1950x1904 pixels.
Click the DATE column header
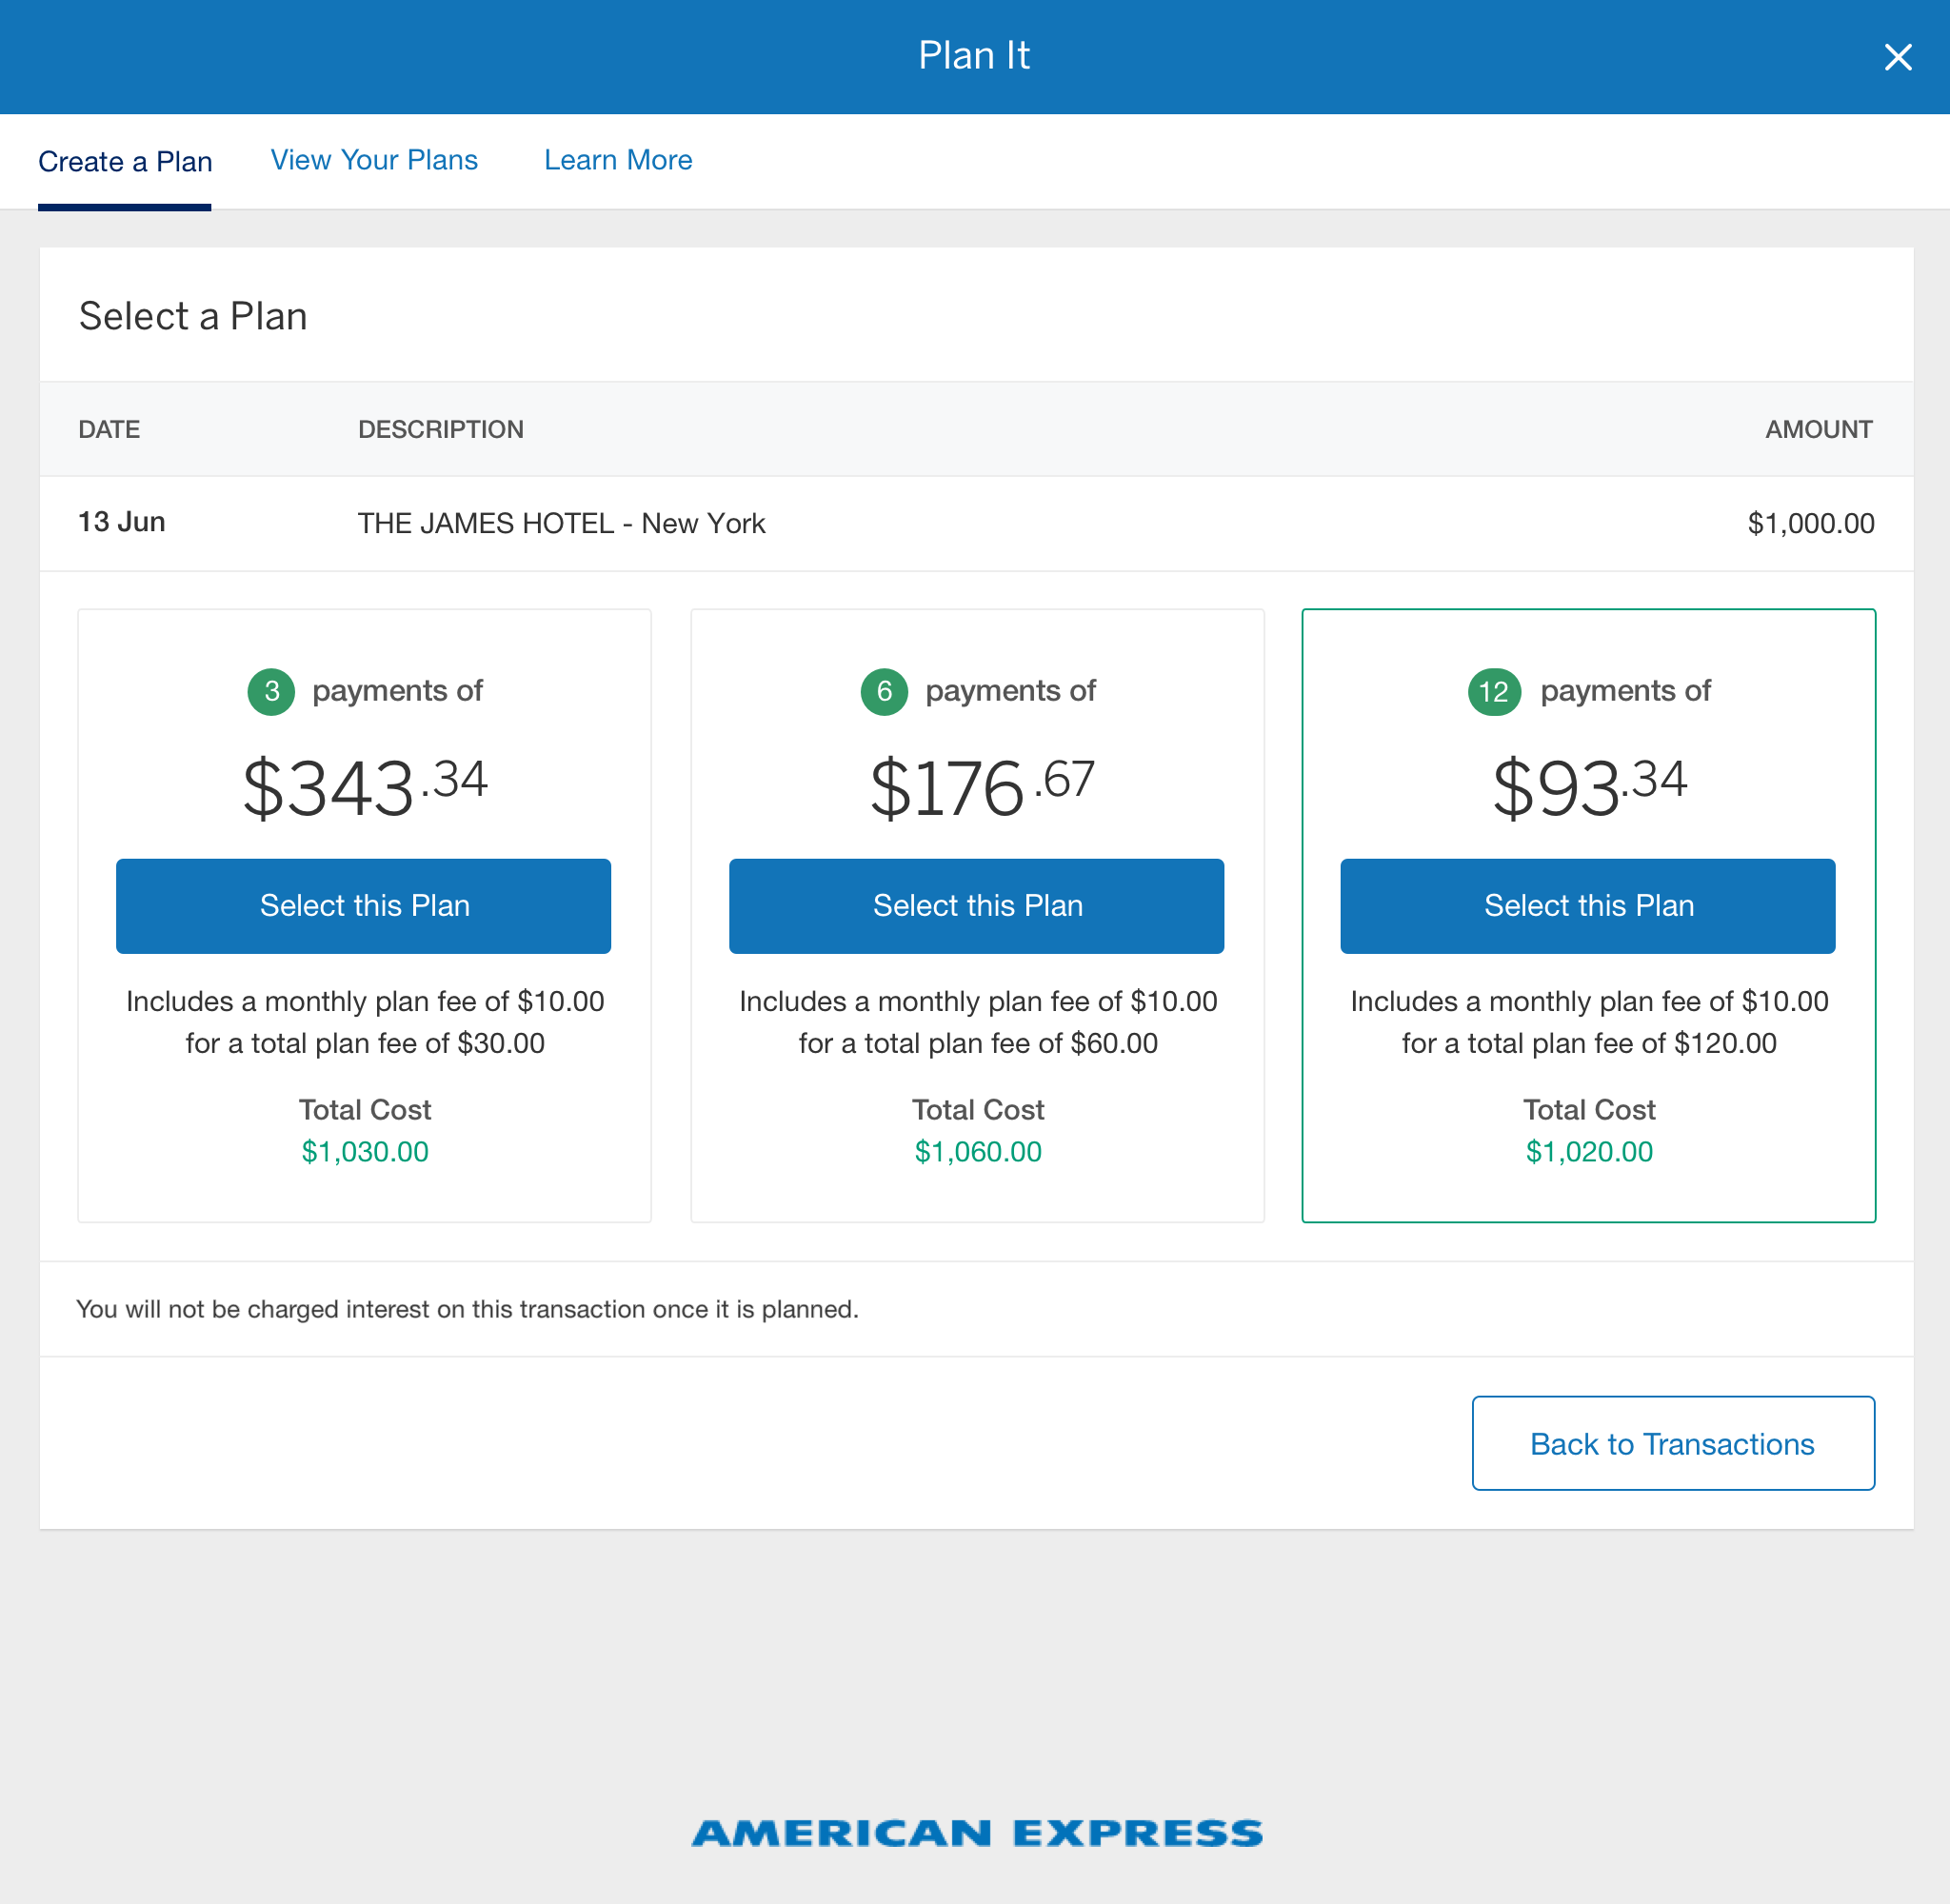109,429
